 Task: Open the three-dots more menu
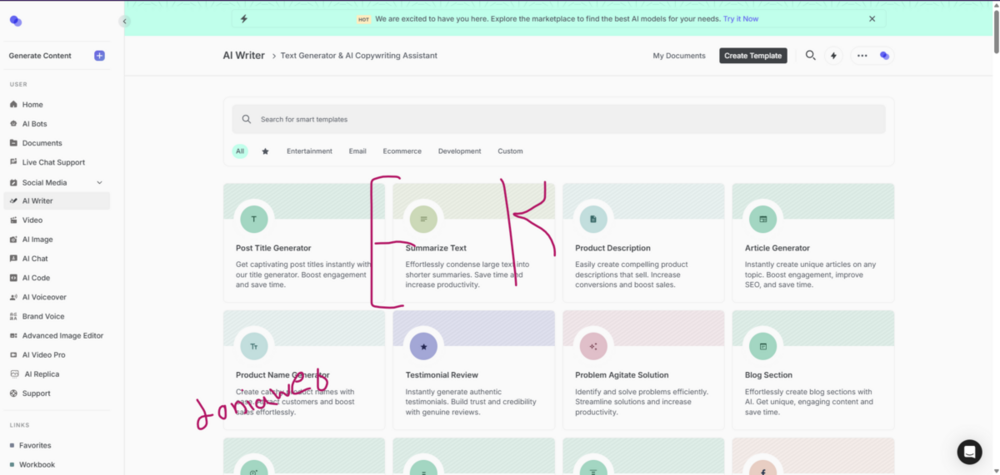click(862, 56)
